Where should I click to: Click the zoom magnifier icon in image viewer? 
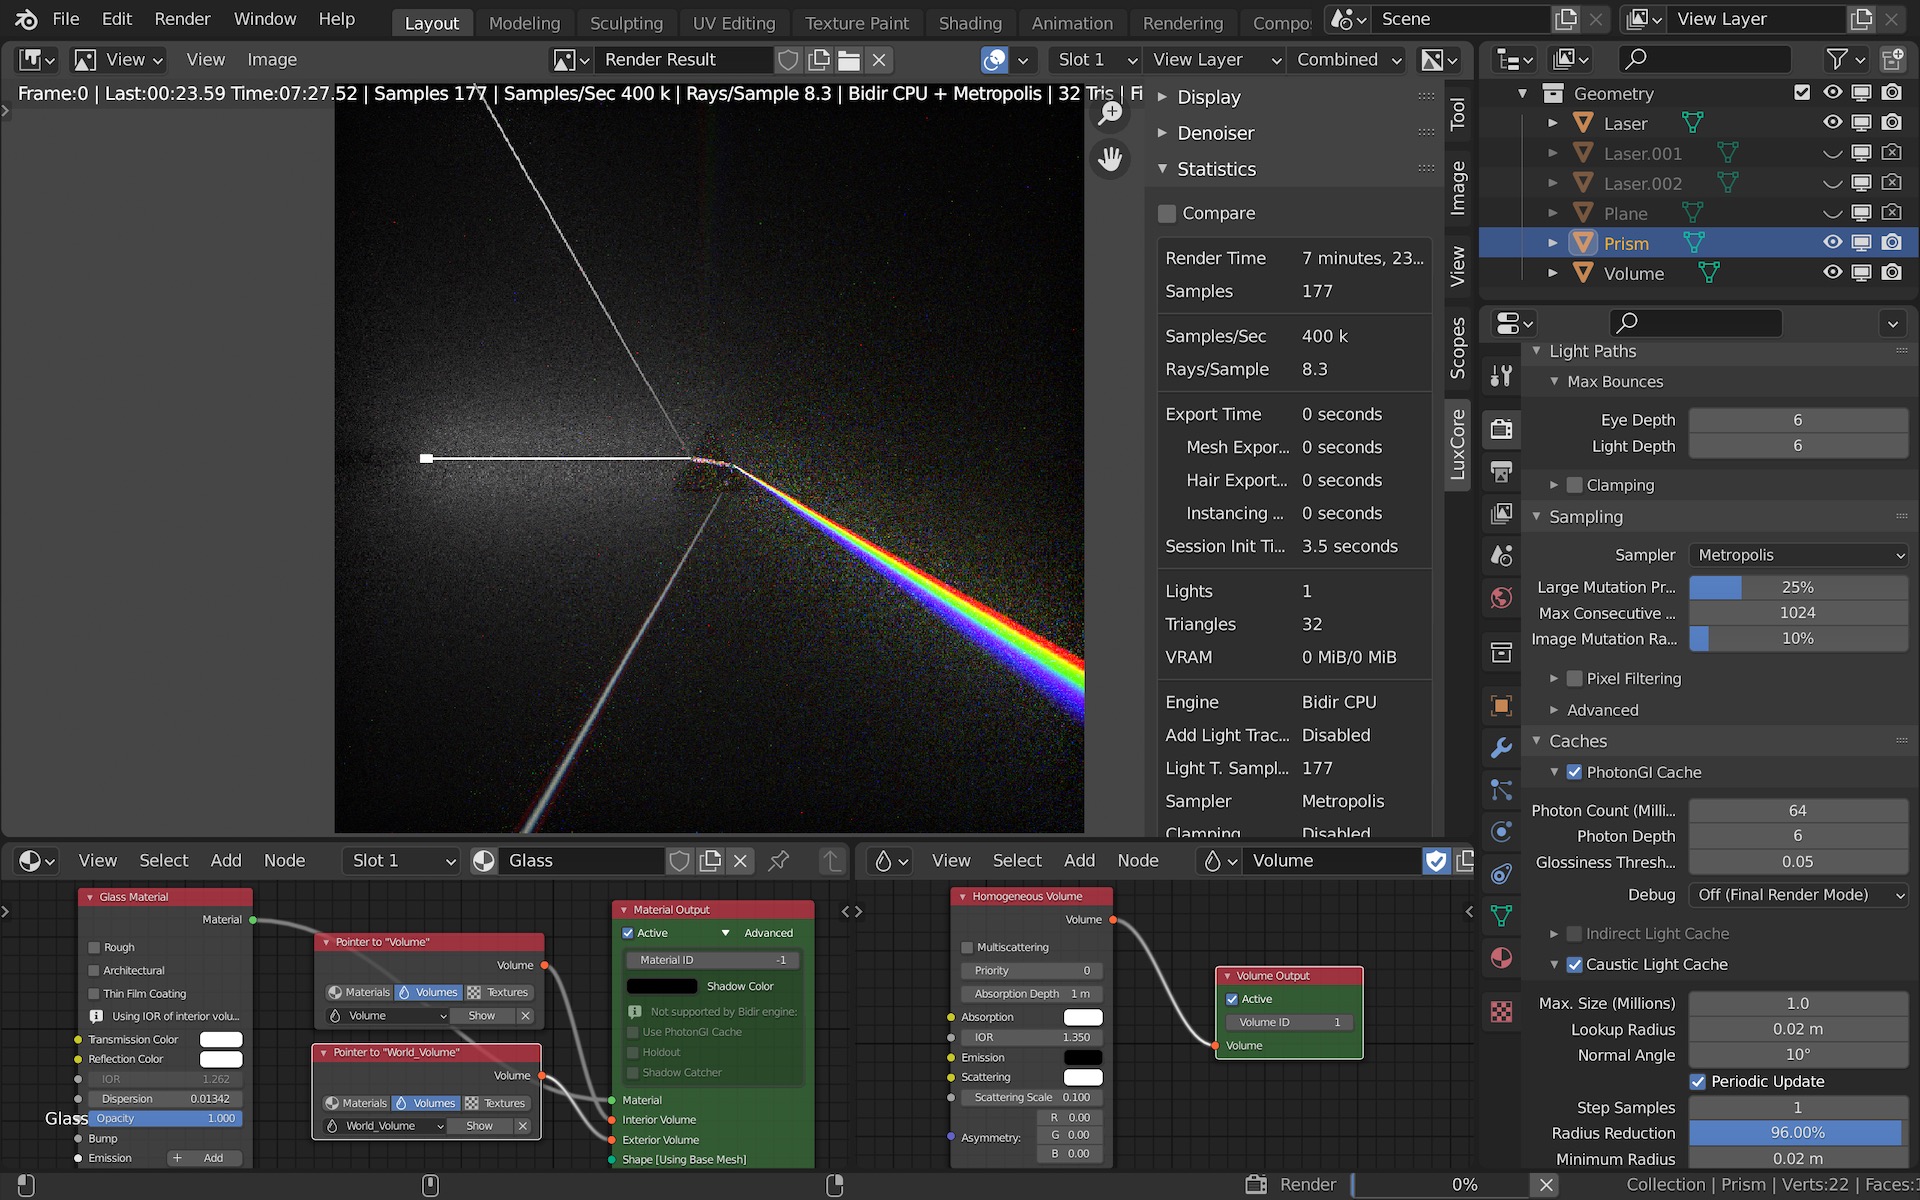[x=1110, y=114]
